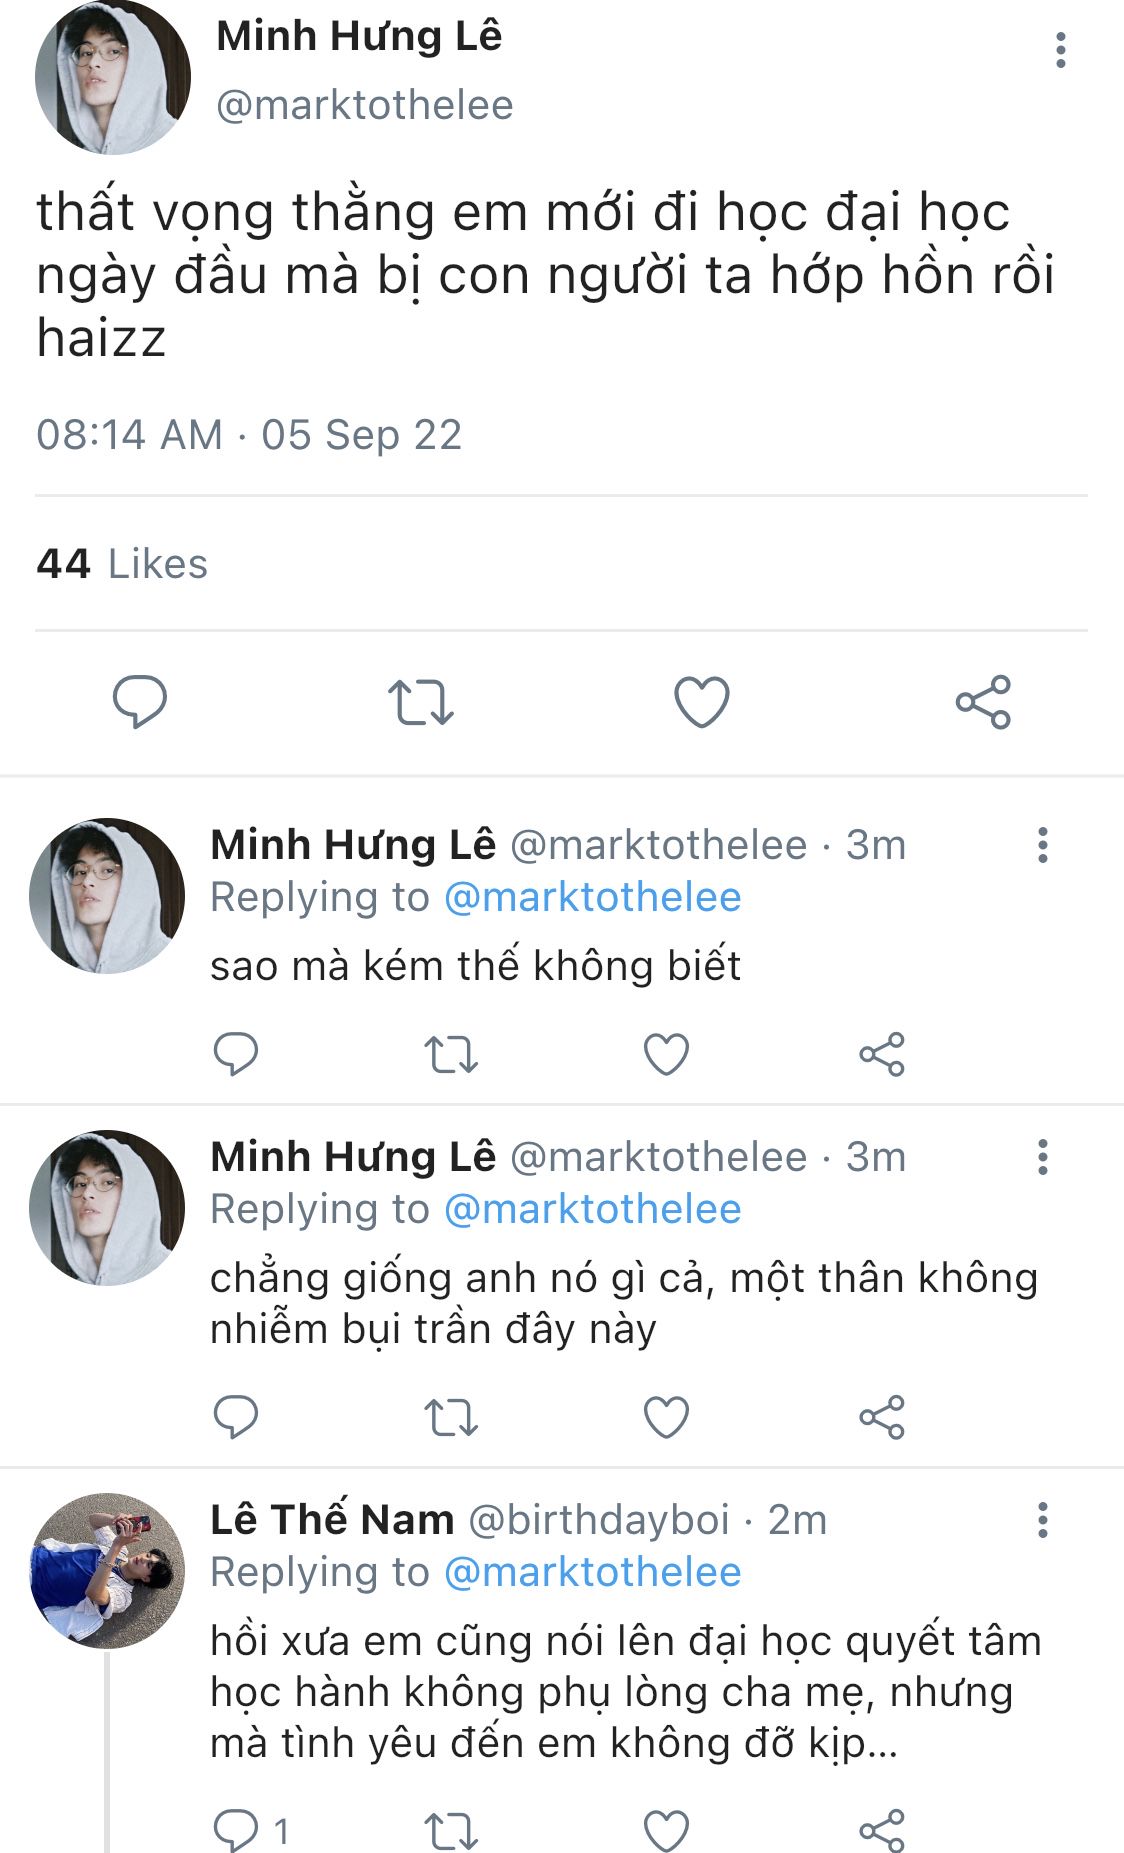Image resolution: width=1124 pixels, height=1853 pixels.
Task: Like the 'sao mà kém thế' reply
Action: tap(666, 1054)
